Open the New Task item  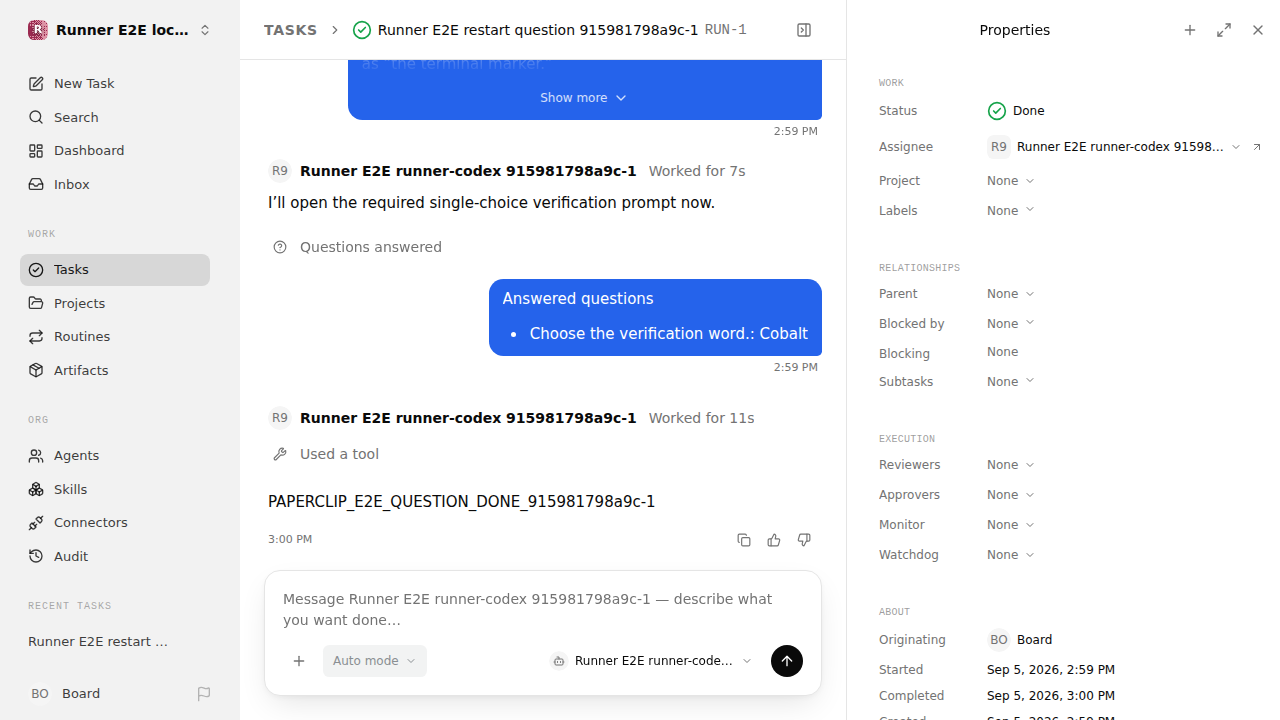coord(115,83)
